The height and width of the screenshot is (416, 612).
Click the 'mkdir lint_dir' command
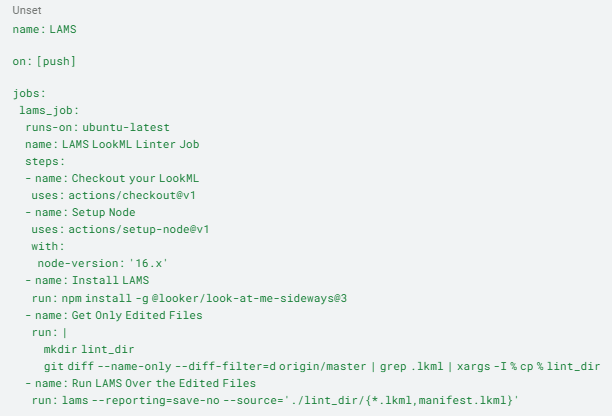tap(89, 349)
